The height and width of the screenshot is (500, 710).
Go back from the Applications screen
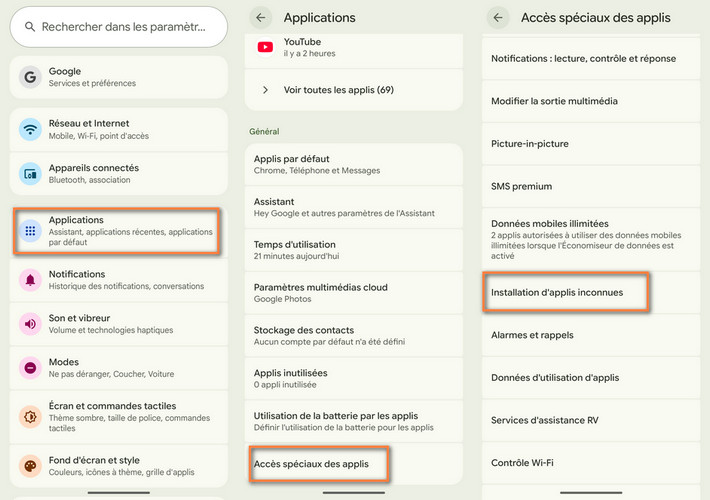(261, 17)
